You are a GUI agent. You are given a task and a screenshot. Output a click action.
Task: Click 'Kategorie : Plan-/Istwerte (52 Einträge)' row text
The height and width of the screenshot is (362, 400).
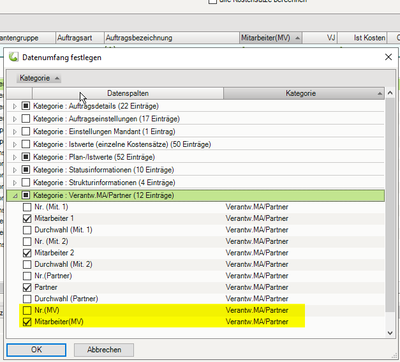pos(94,157)
